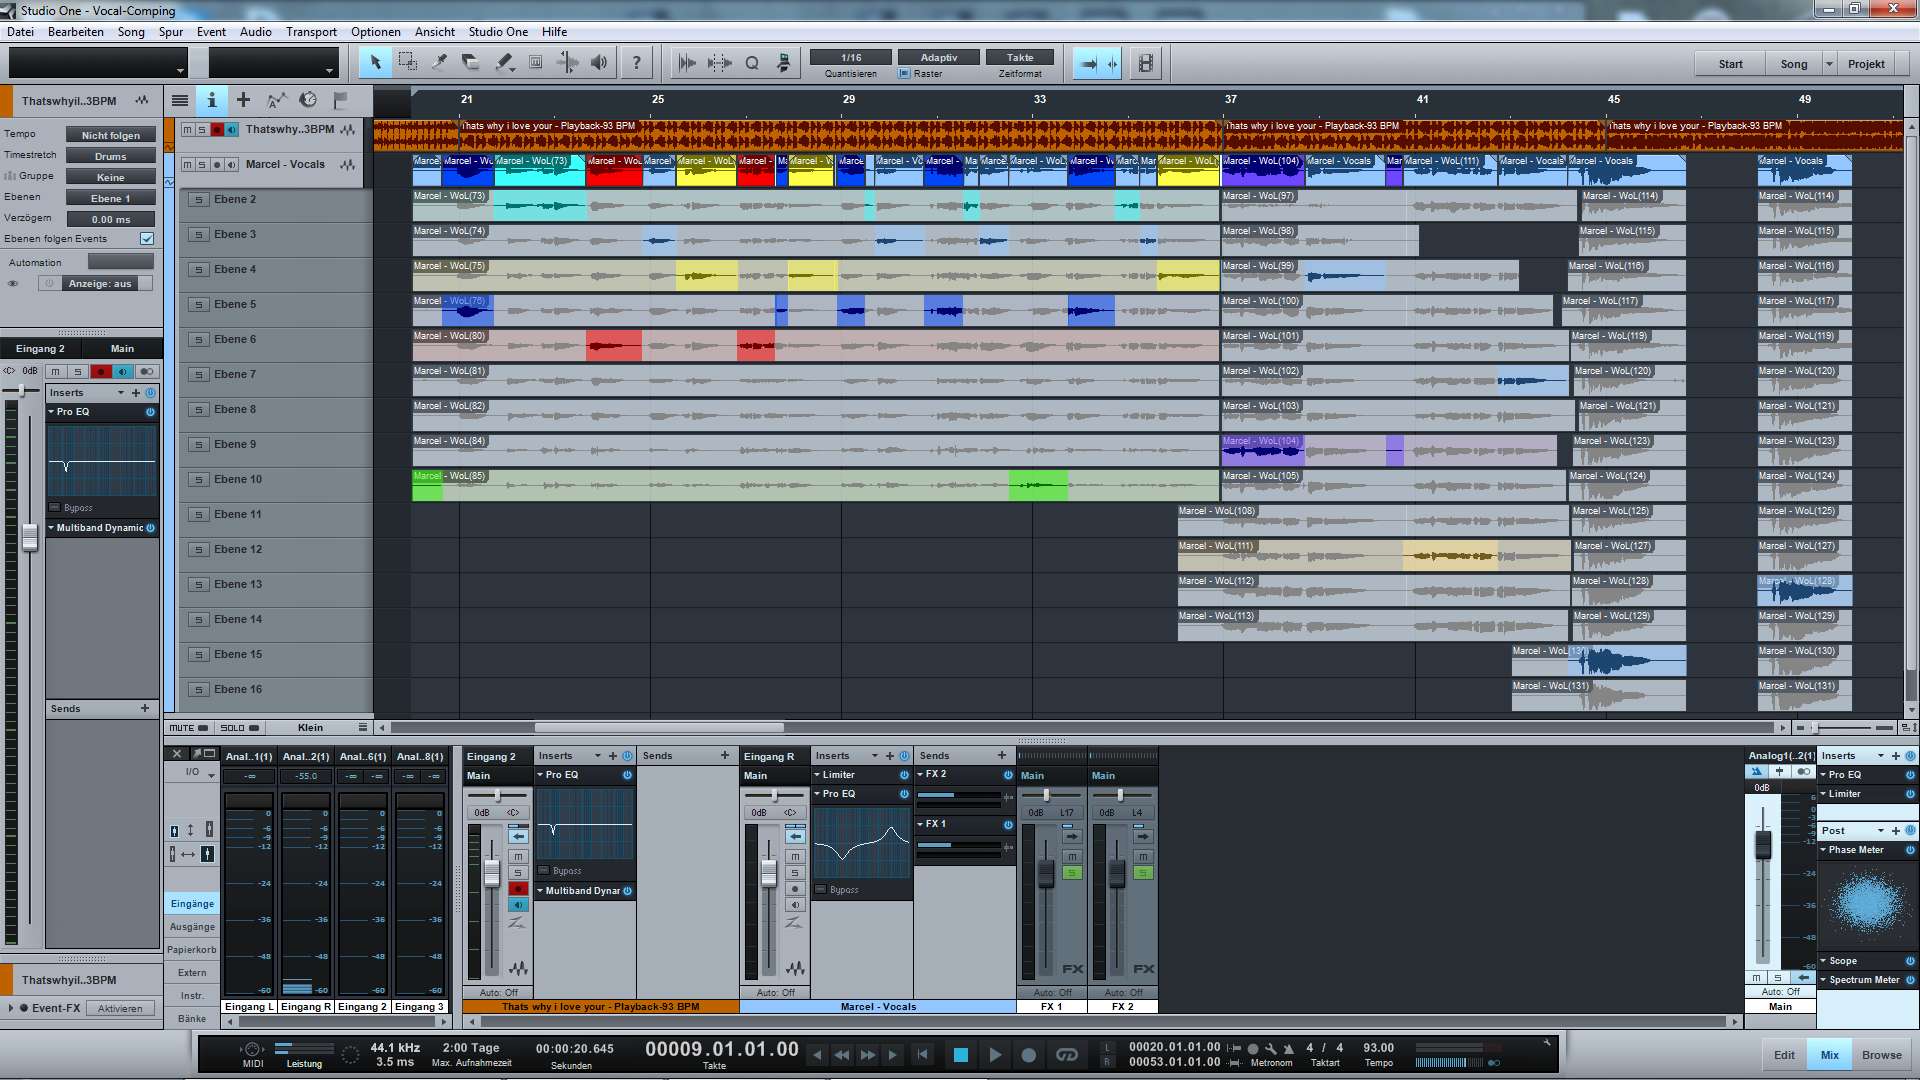Open the Bearbeiten menu
The height and width of the screenshot is (1080, 1920).
76,32
